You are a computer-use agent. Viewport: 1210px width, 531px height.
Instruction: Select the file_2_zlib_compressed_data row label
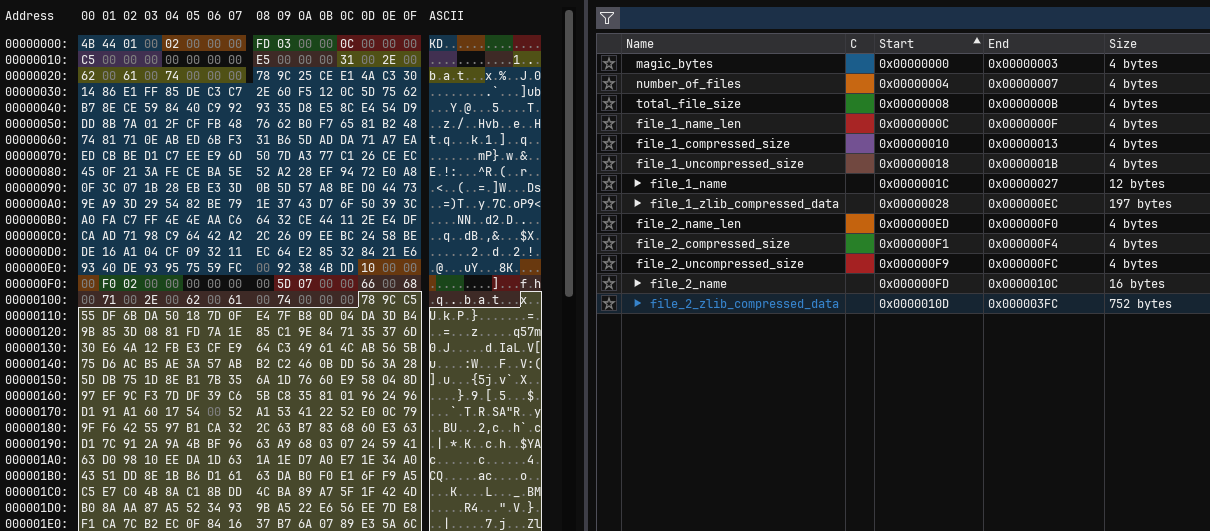click(x=744, y=304)
